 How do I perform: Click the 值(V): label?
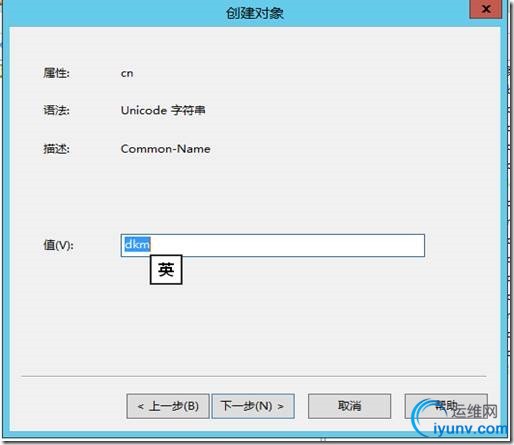tap(58, 245)
